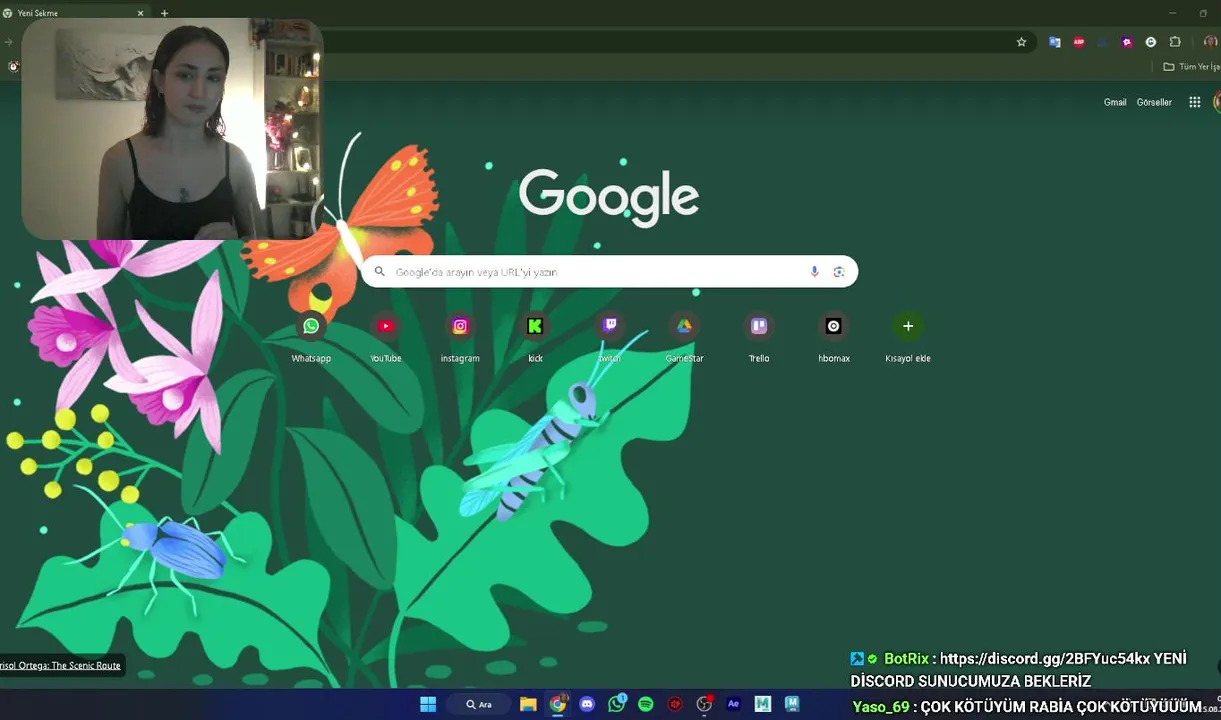Open the Adblock Plus extension
This screenshot has height=720, width=1221.
click(x=1078, y=42)
